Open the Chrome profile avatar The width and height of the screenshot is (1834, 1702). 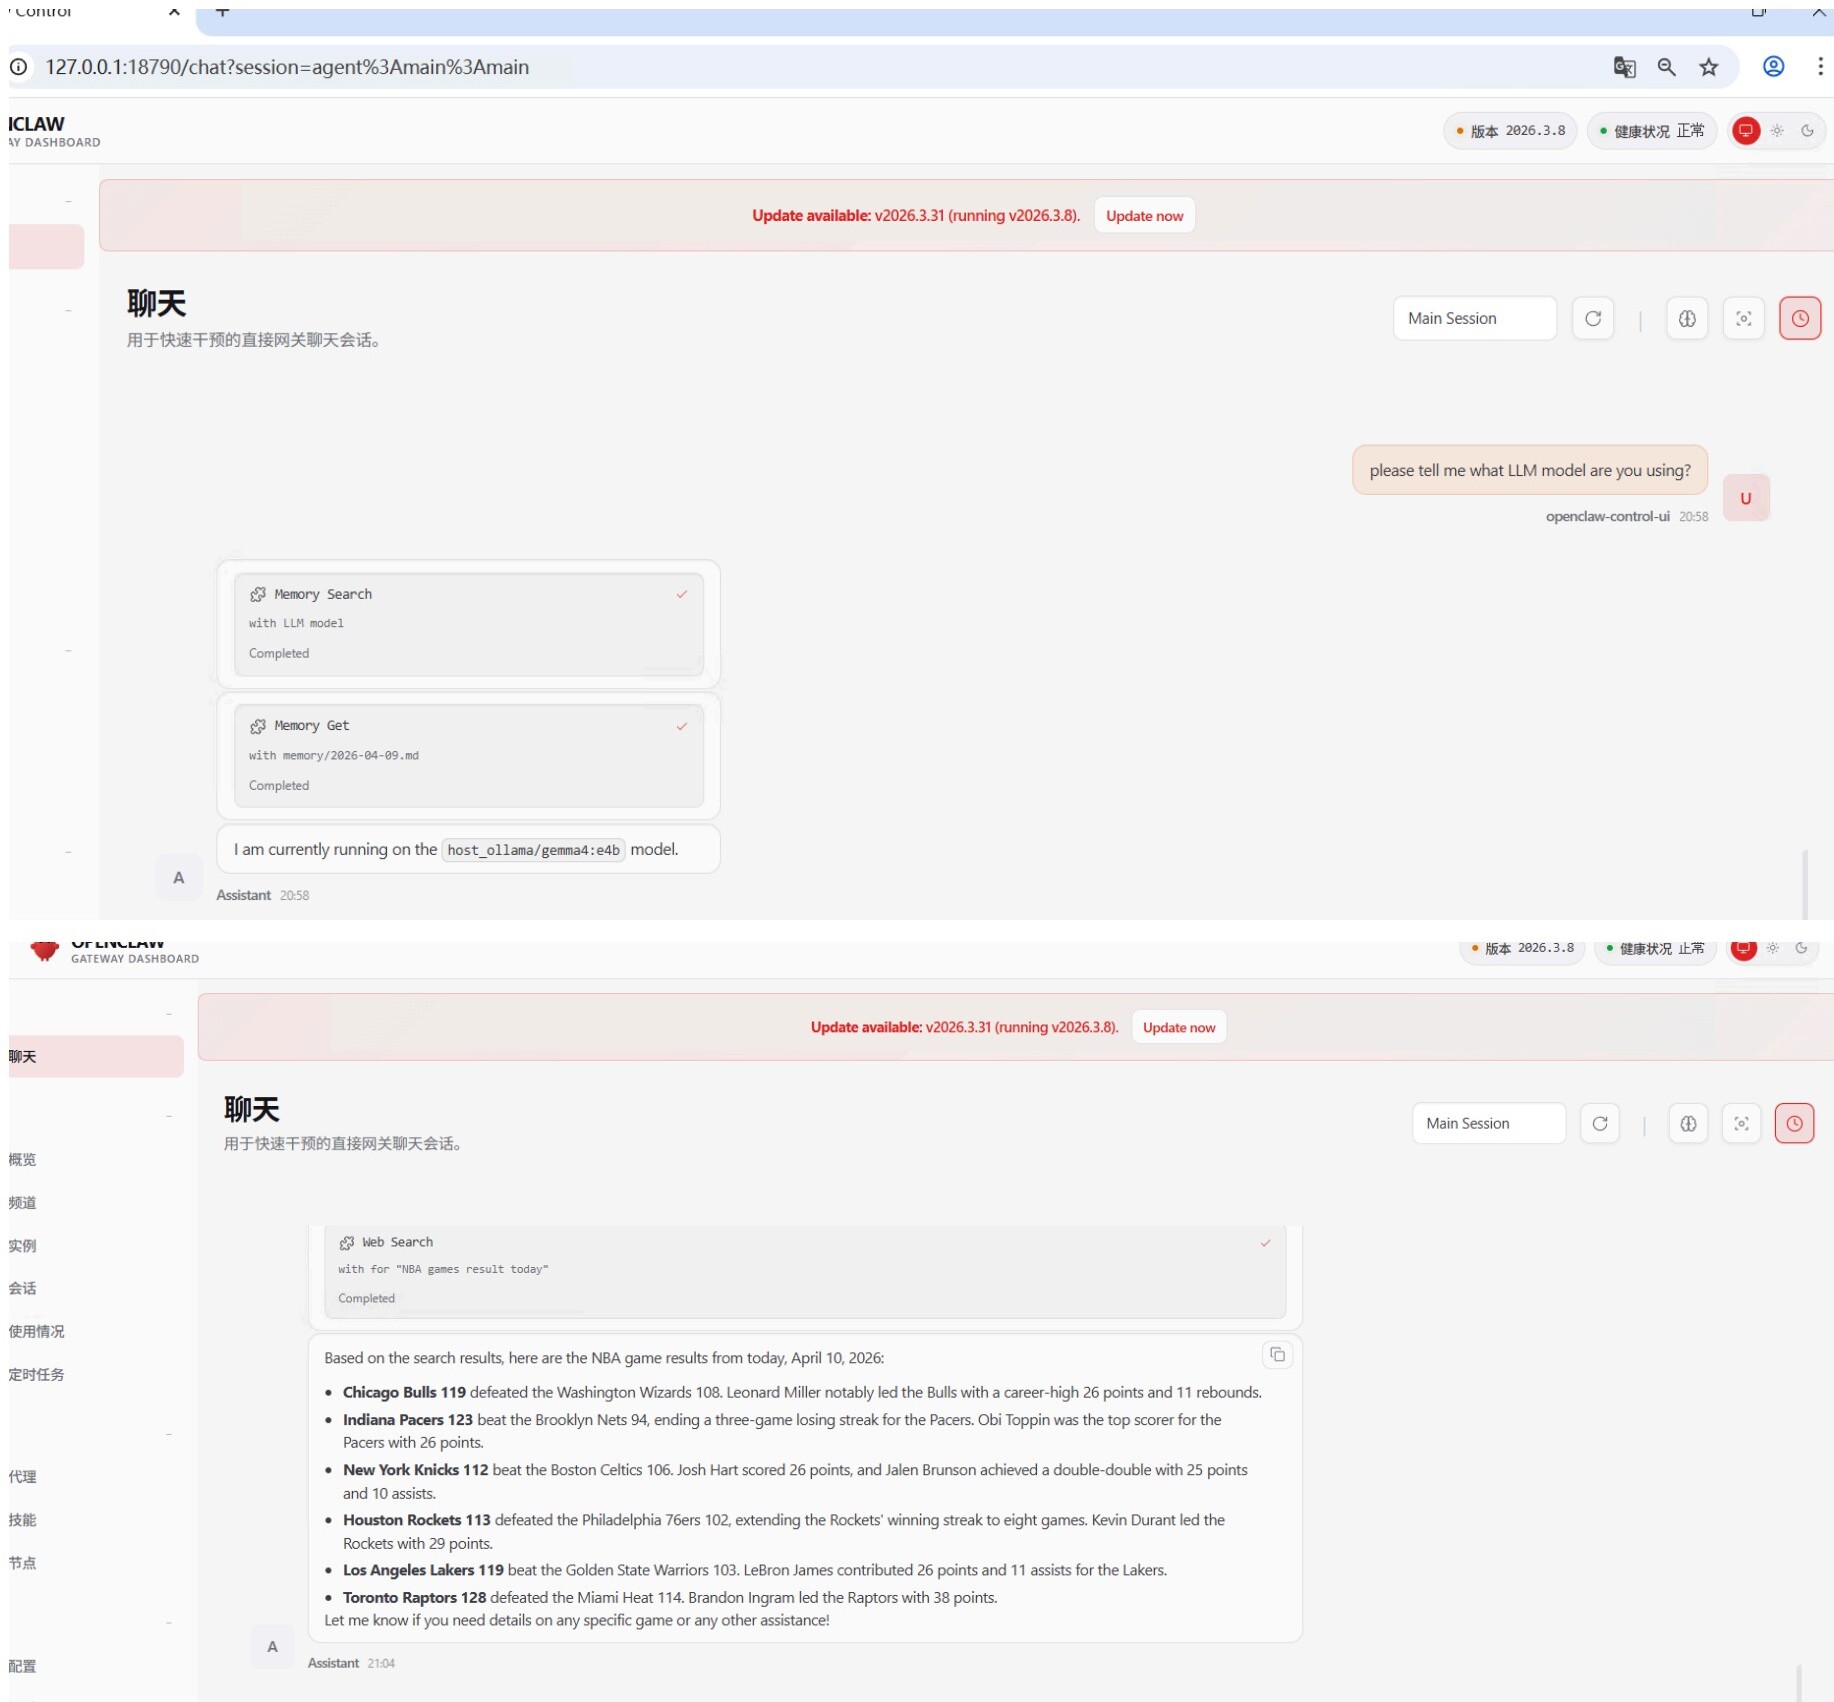click(1774, 67)
